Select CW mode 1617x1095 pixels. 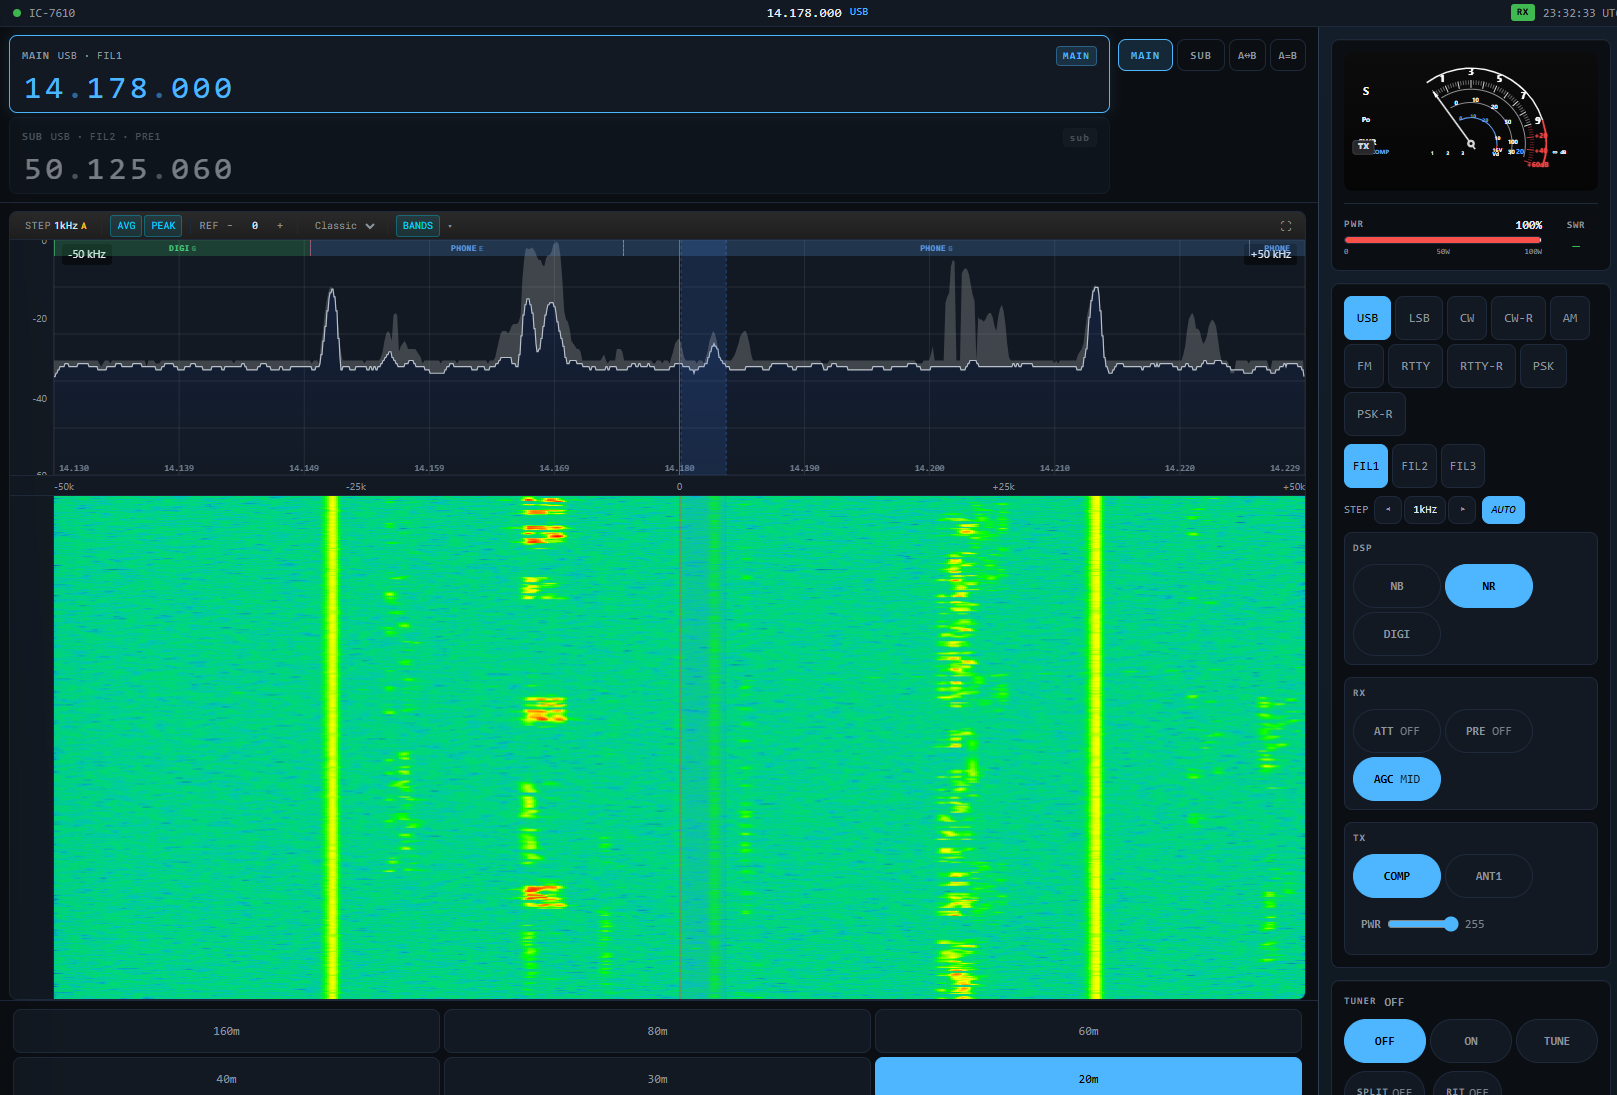(x=1467, y=318)
